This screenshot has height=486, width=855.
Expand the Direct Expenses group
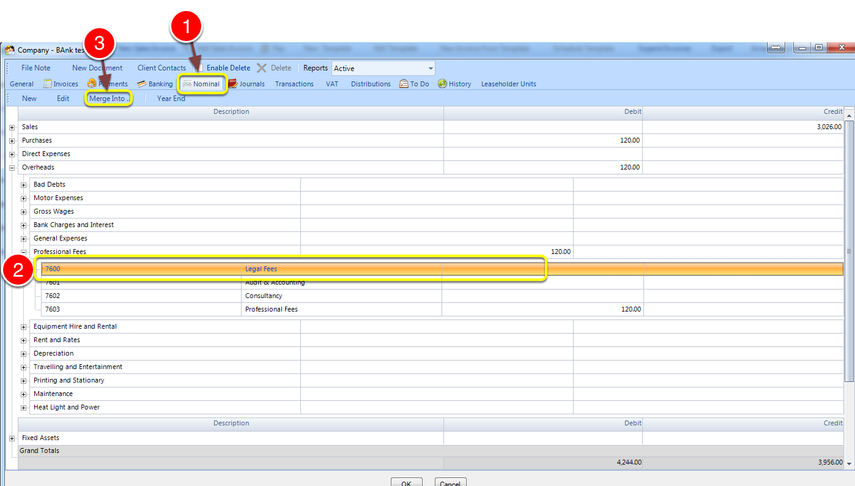pos(12,154)
